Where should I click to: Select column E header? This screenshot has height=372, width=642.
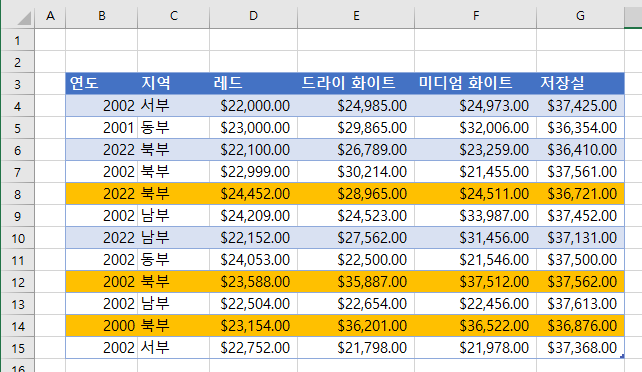[356, 16]
